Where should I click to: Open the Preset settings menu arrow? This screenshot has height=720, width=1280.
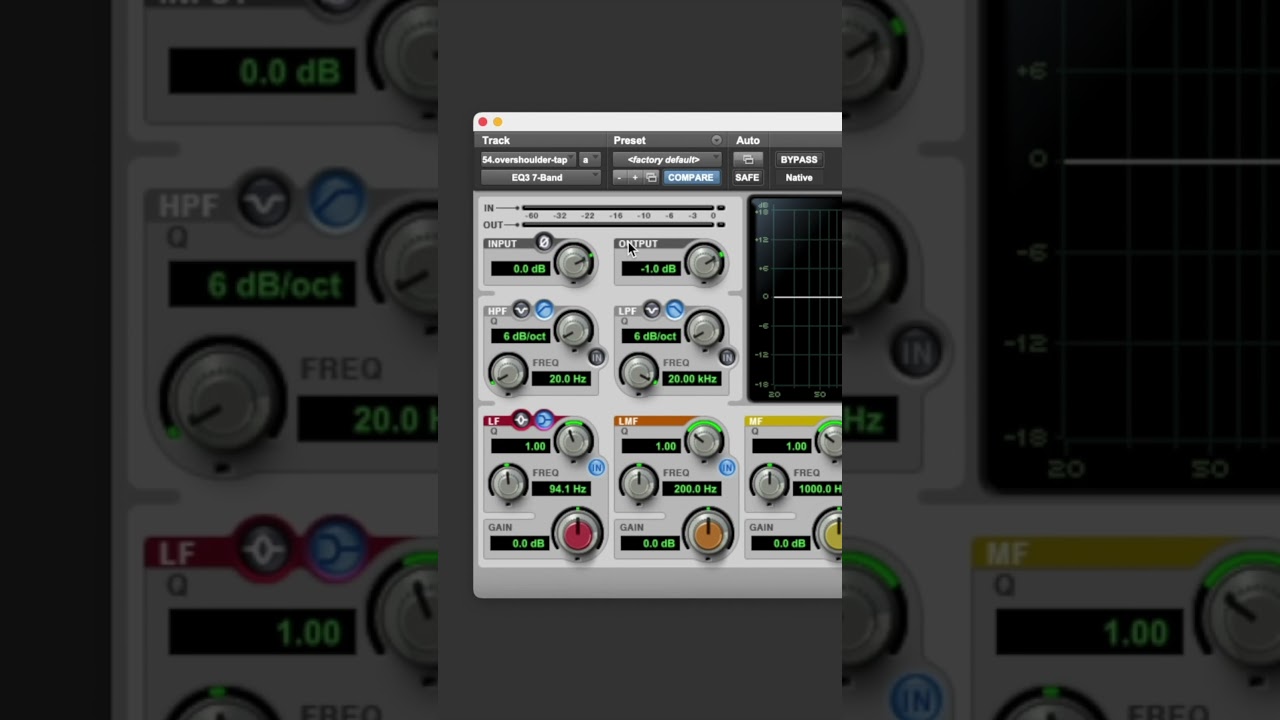click(x=716, y=140)
